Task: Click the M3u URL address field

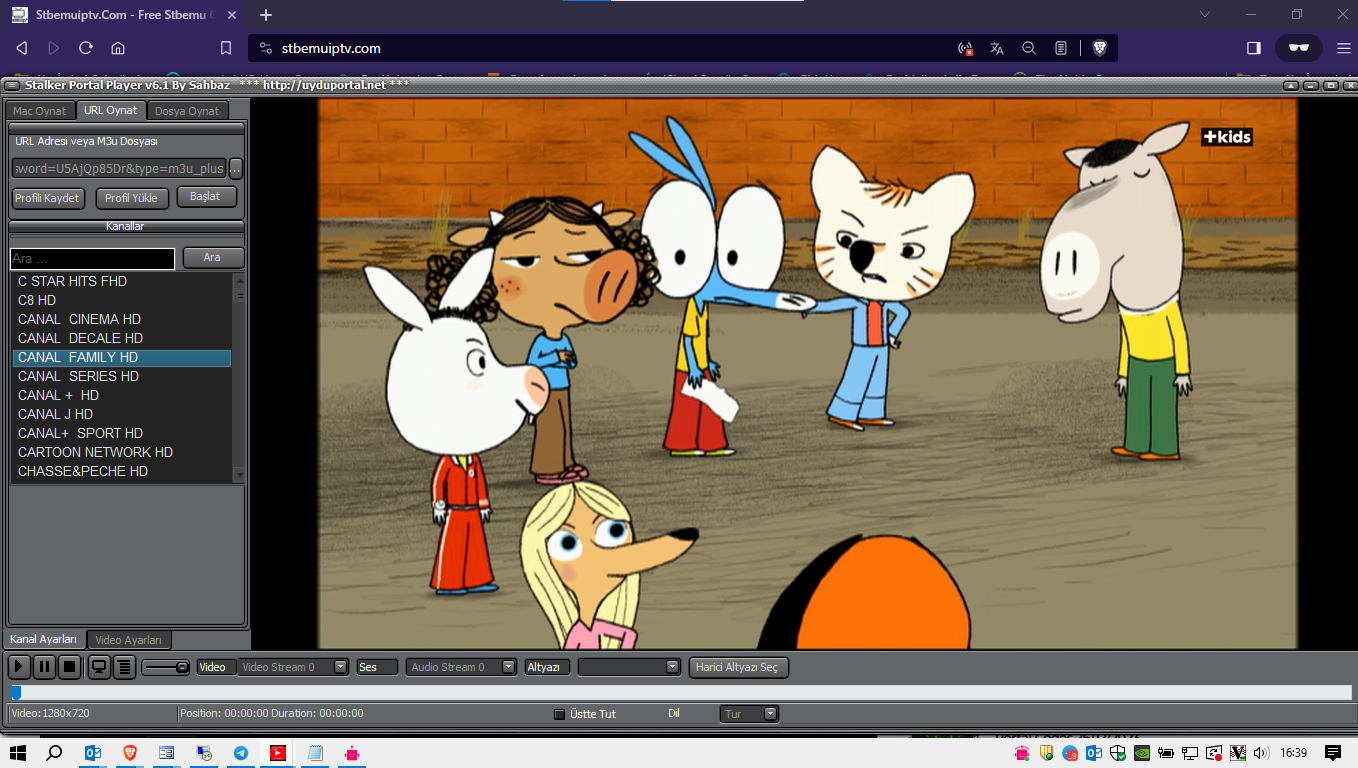Action: coord(119,169)
